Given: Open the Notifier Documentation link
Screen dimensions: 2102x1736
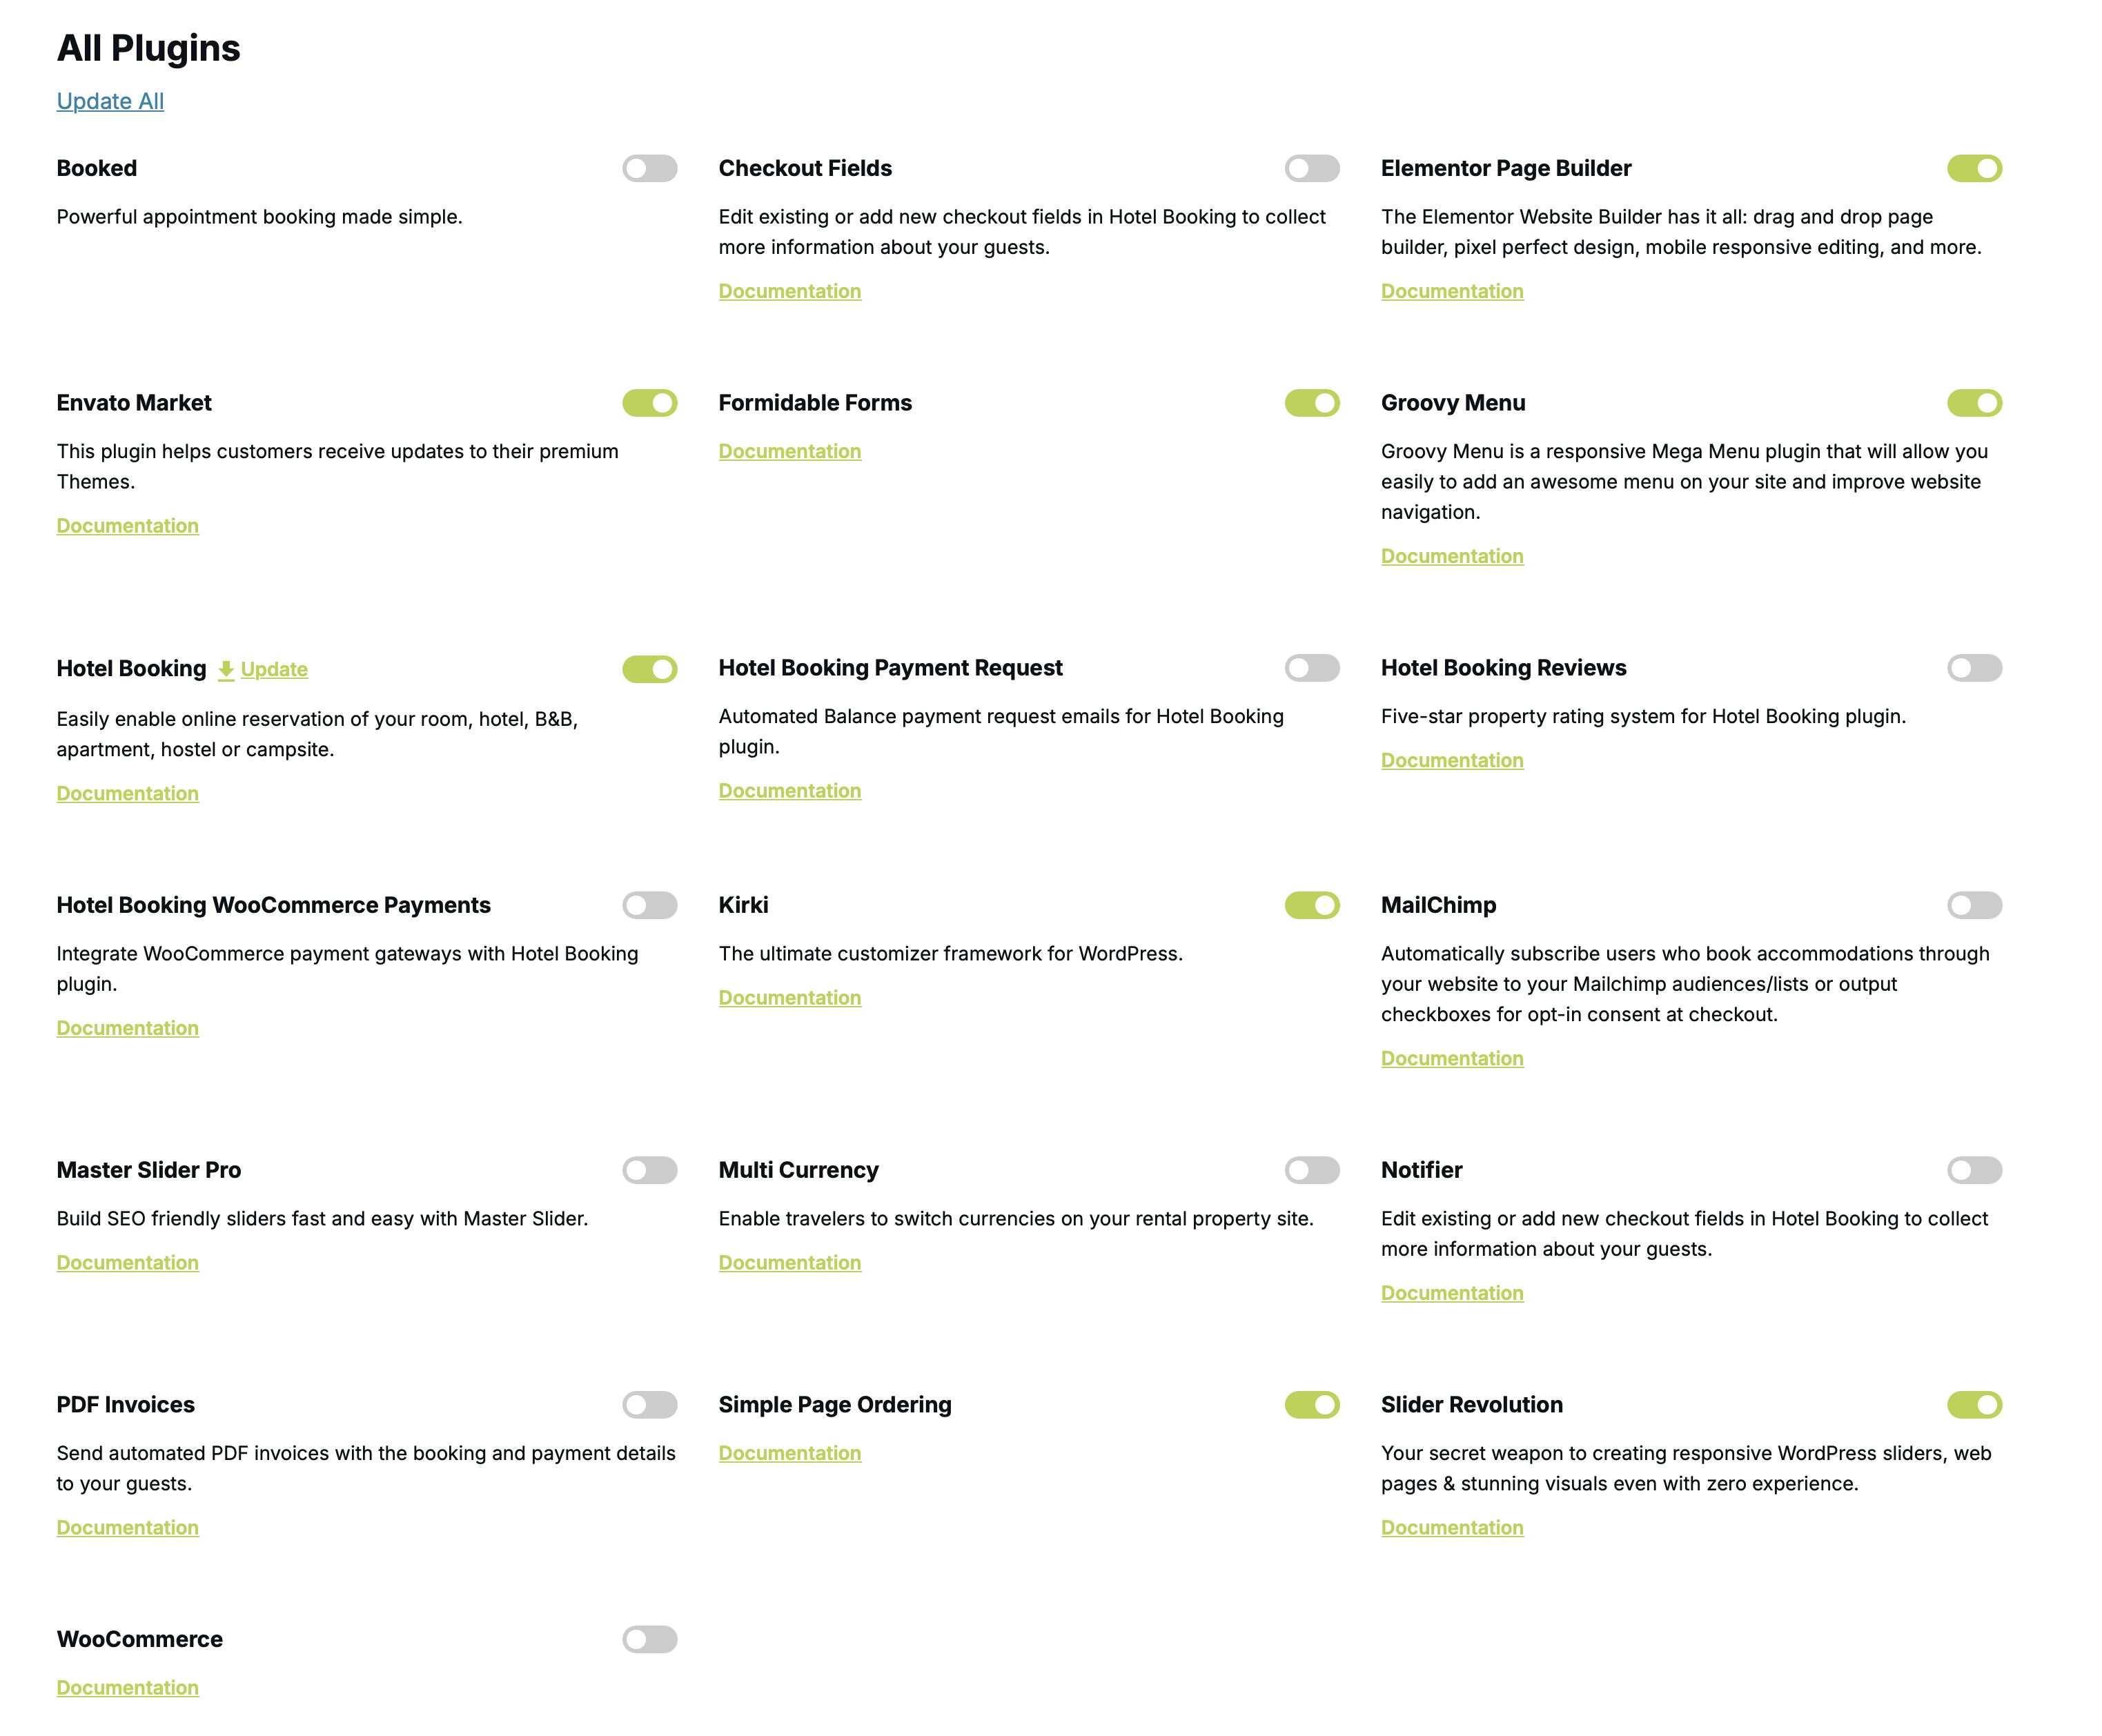Looking at the screenshot, I should pos(1452,1293).
